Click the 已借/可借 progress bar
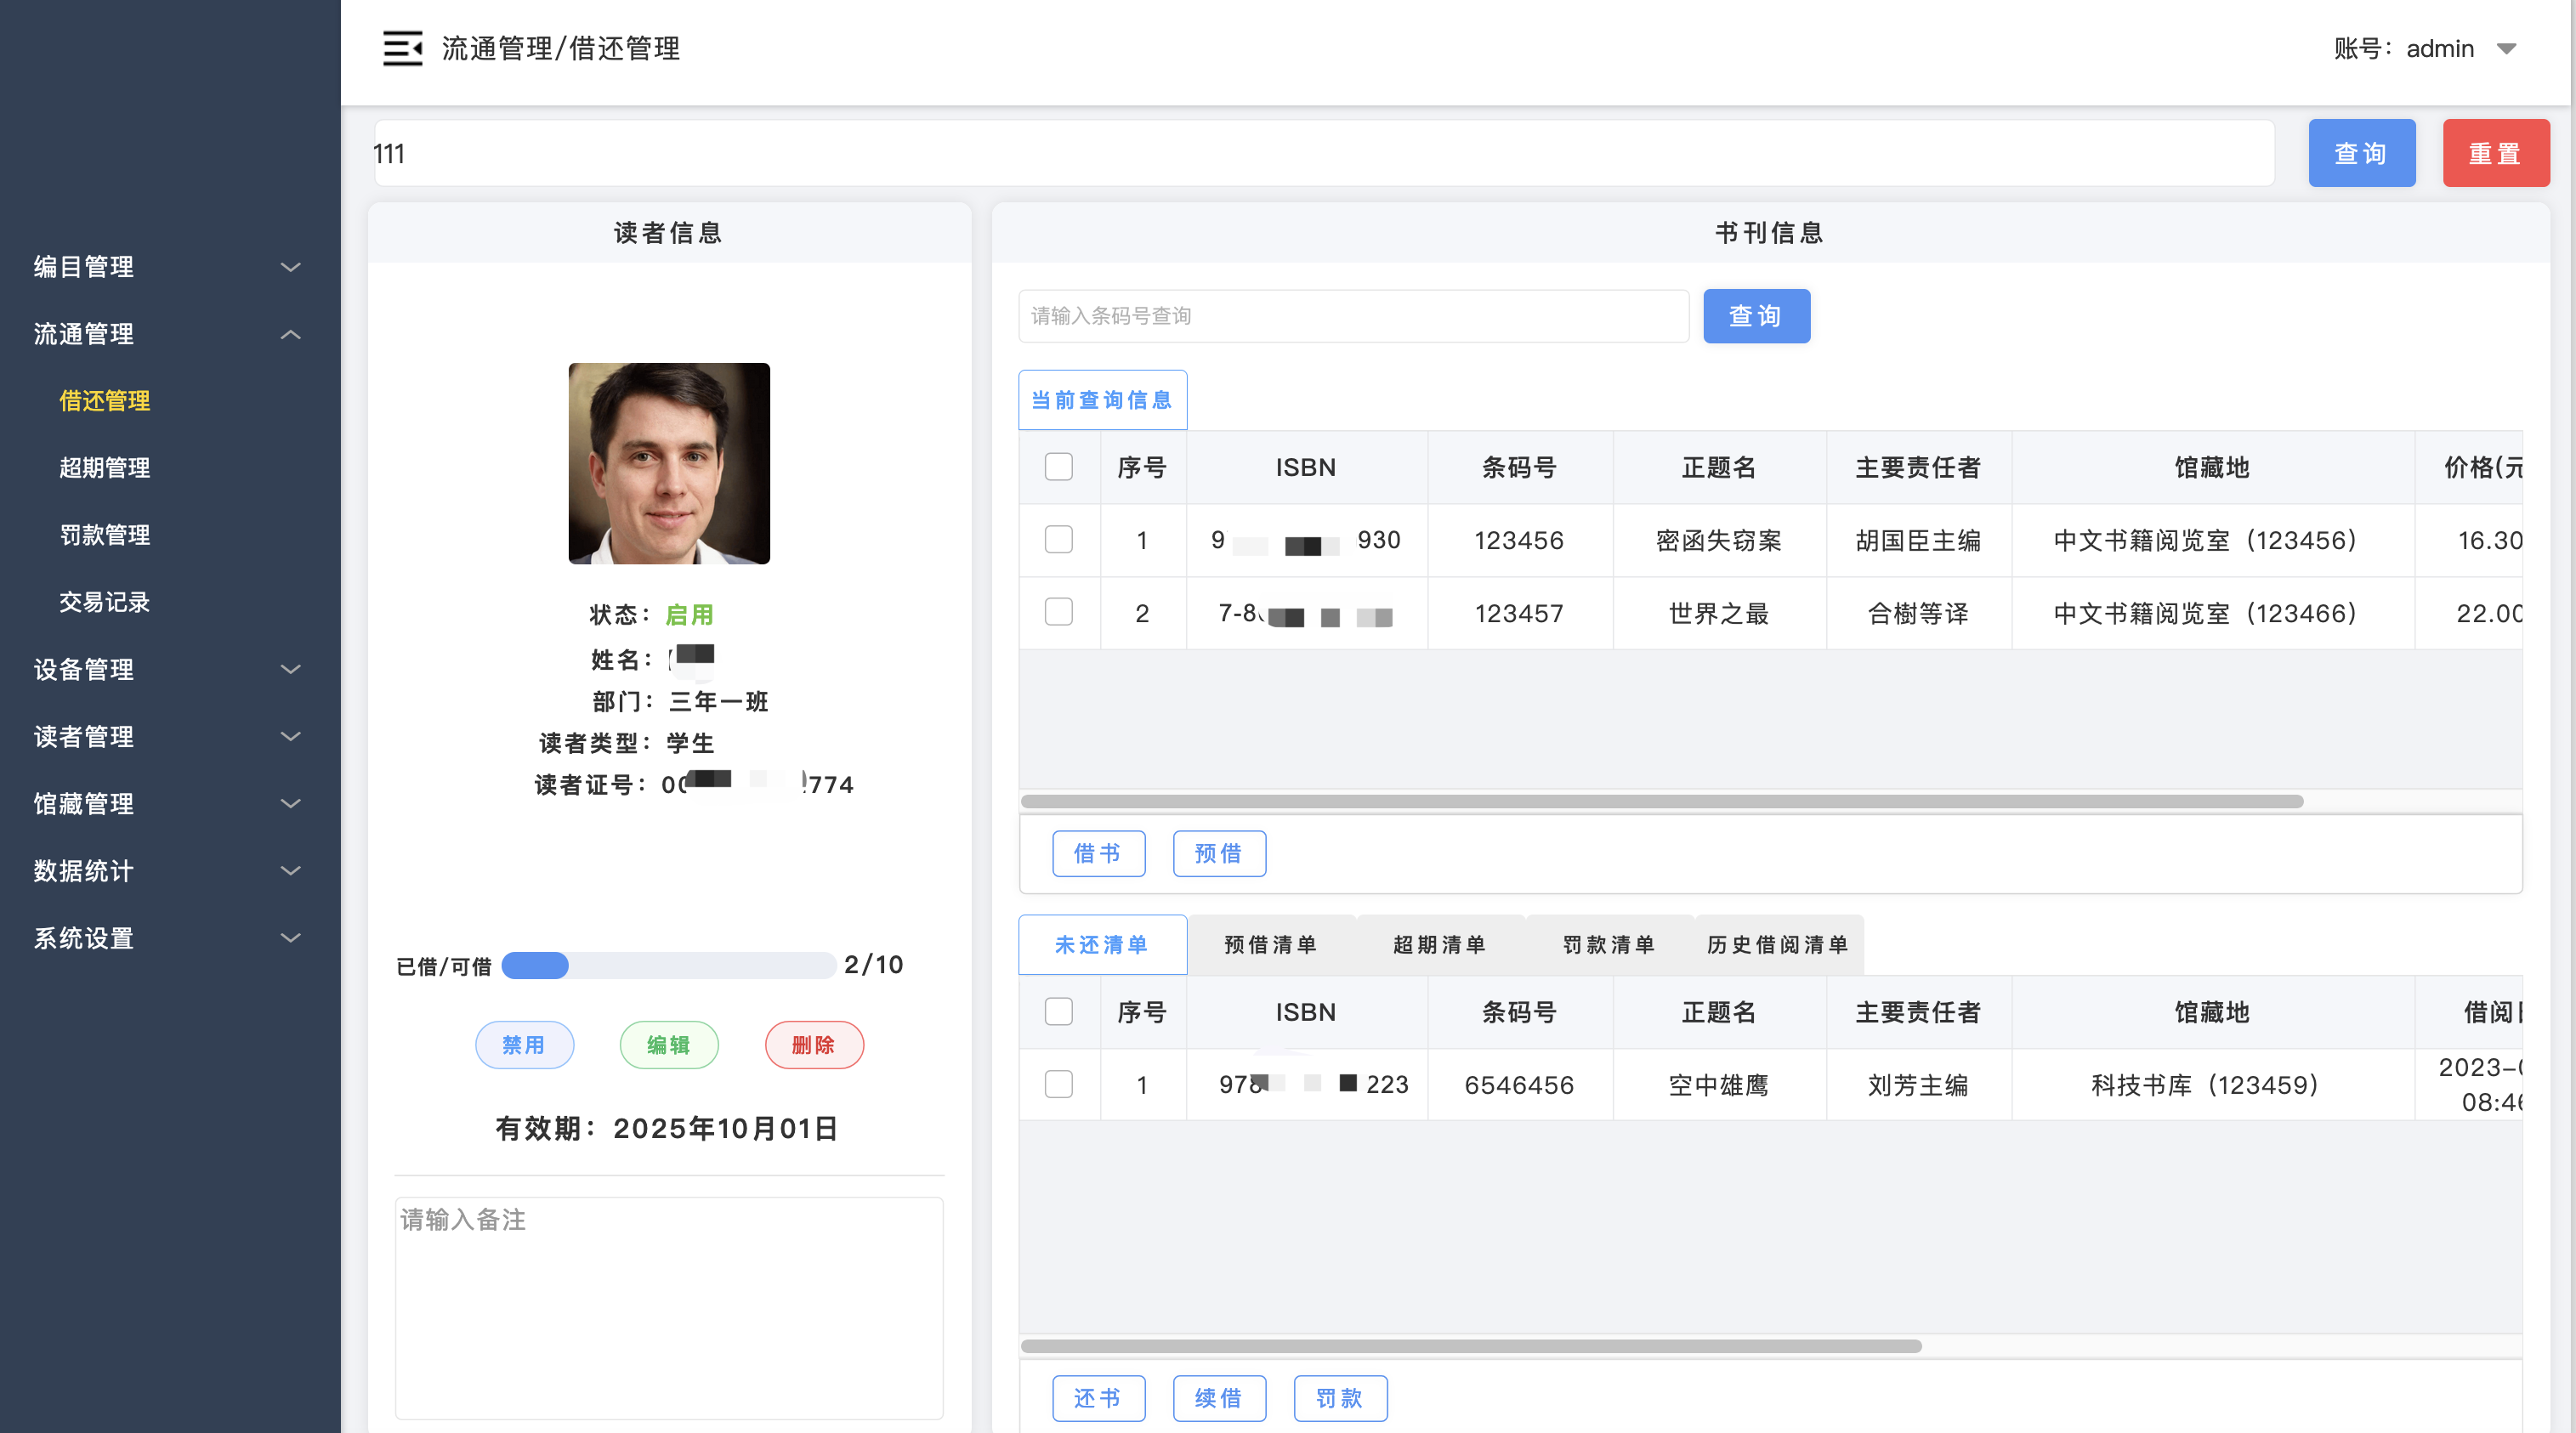2576x1433 pixels. 668,965
